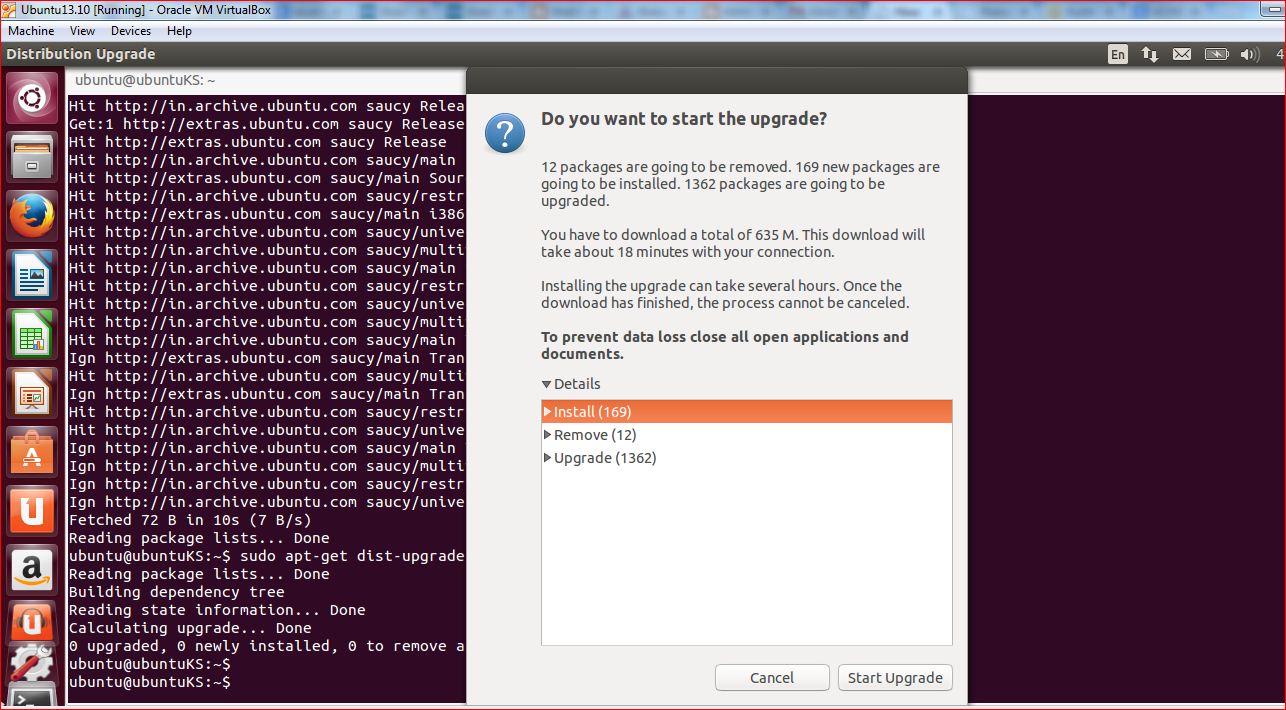Open the VirtualBox View menu
The width and height of the screenshot is (1286, 710).
[x=83, y=31]
